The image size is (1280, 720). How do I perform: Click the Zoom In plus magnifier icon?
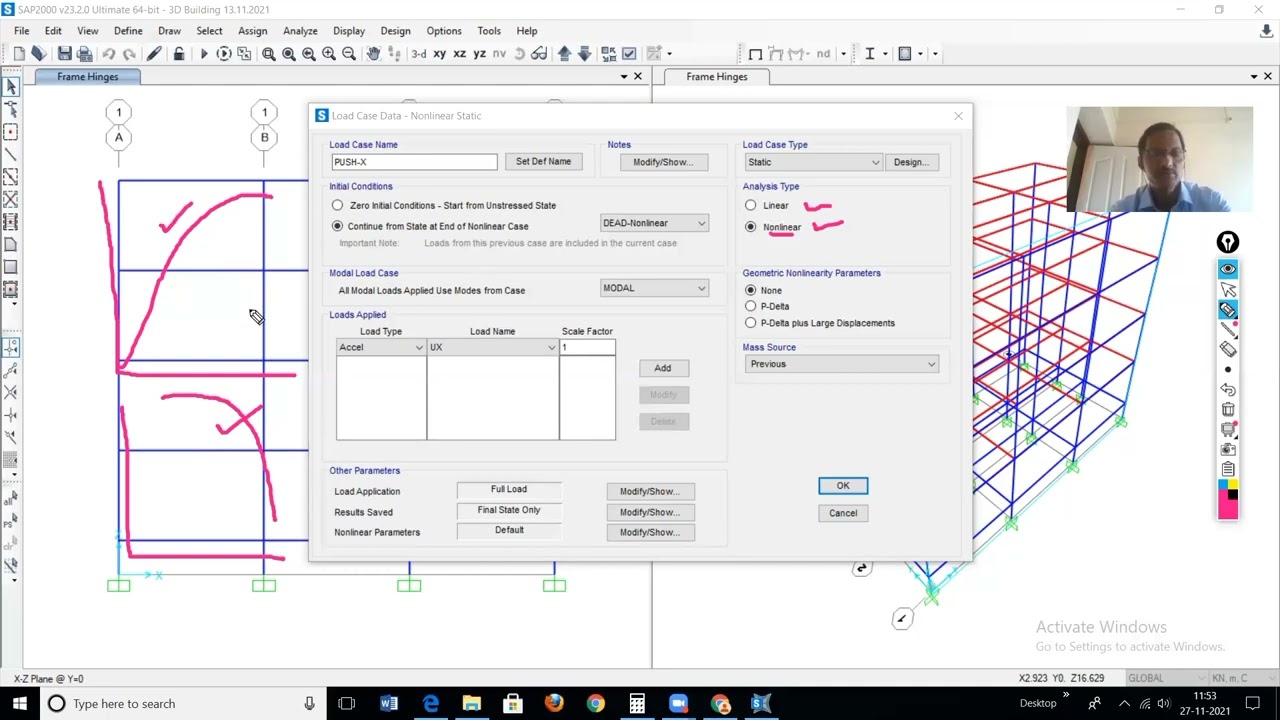point(329,54)
